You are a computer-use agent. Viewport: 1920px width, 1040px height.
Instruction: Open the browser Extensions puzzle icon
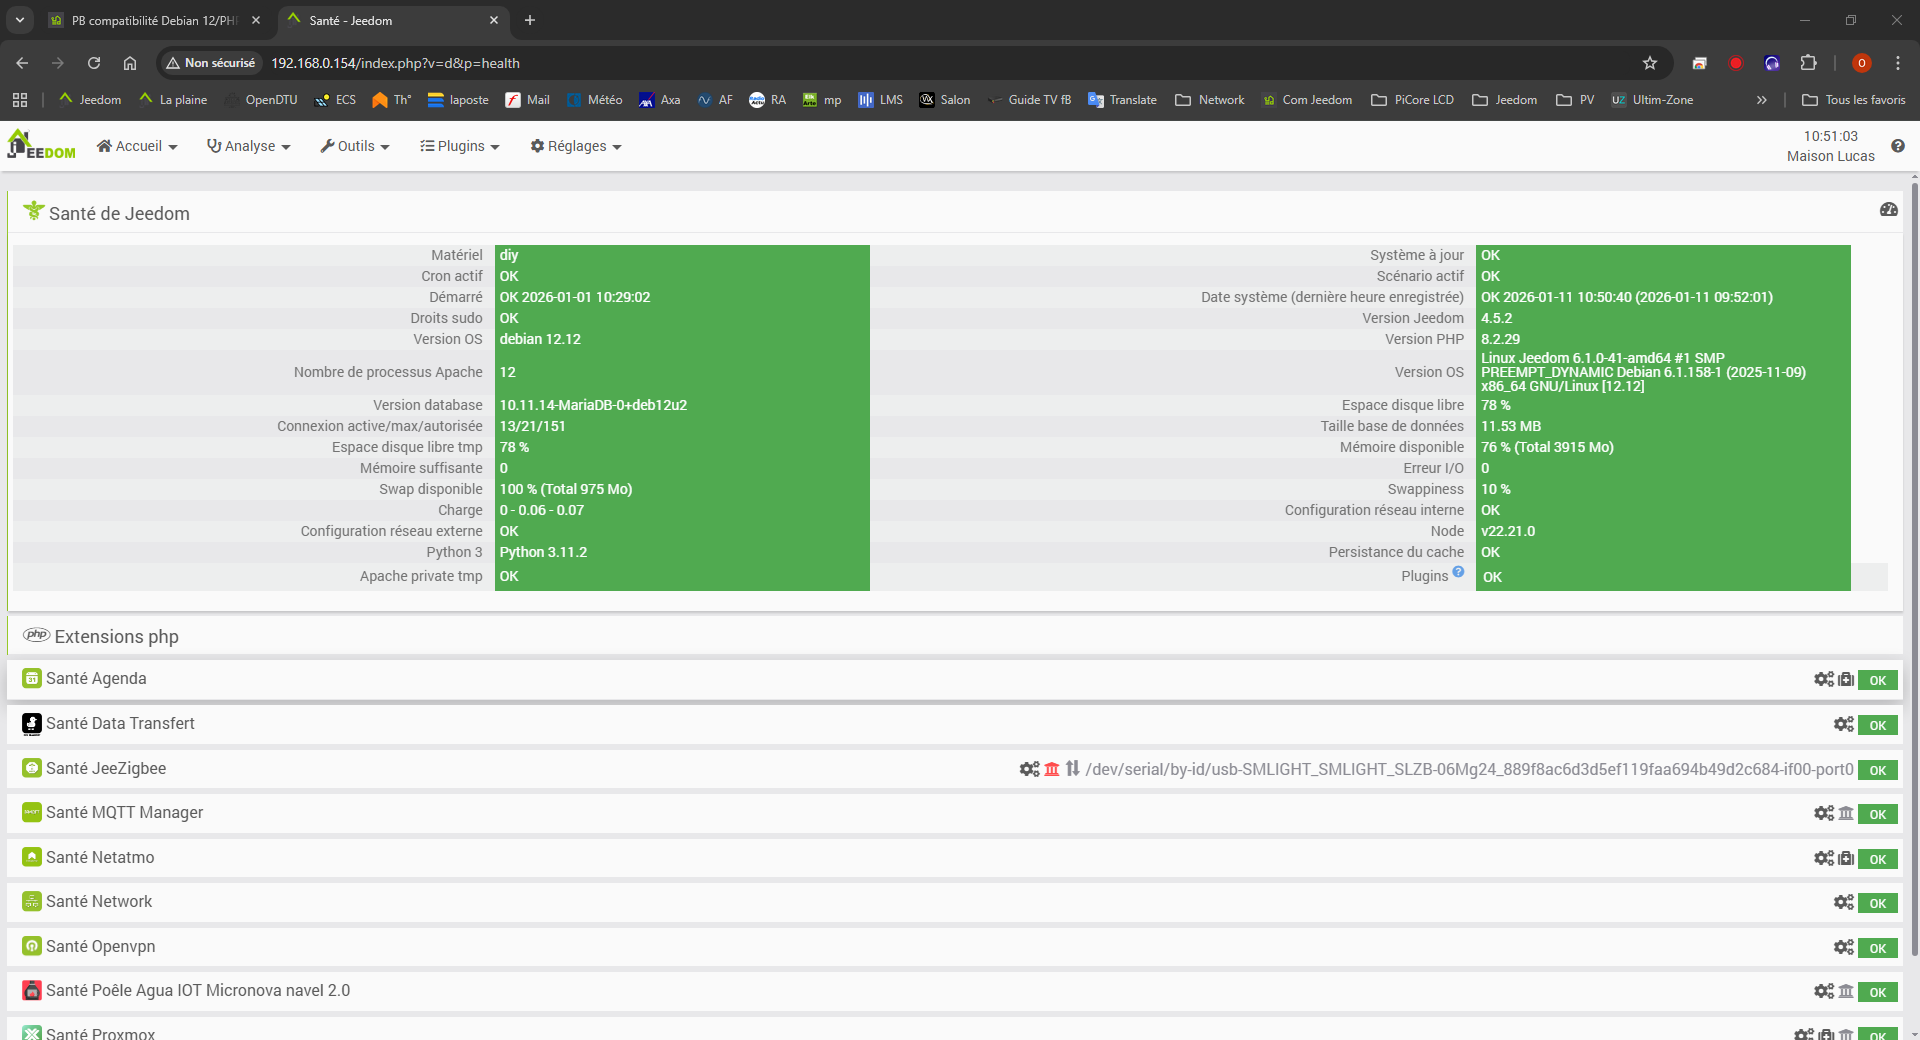tap(1808, 63)
